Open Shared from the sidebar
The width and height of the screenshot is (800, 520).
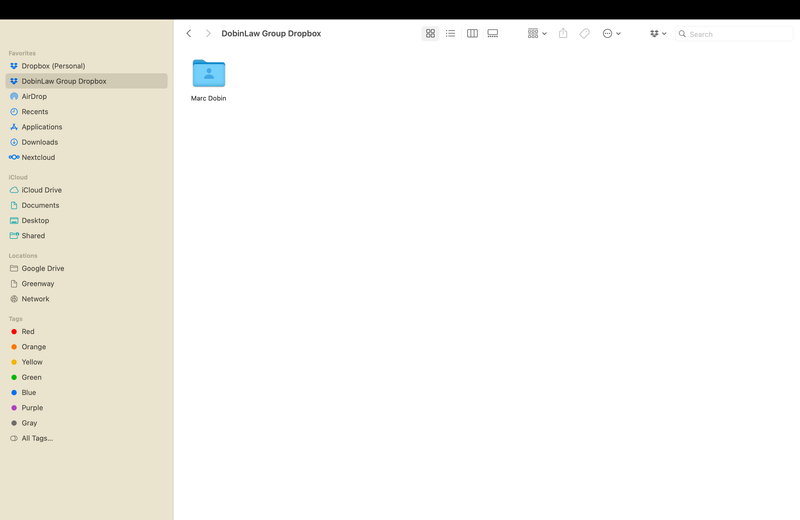click(87, 236)
